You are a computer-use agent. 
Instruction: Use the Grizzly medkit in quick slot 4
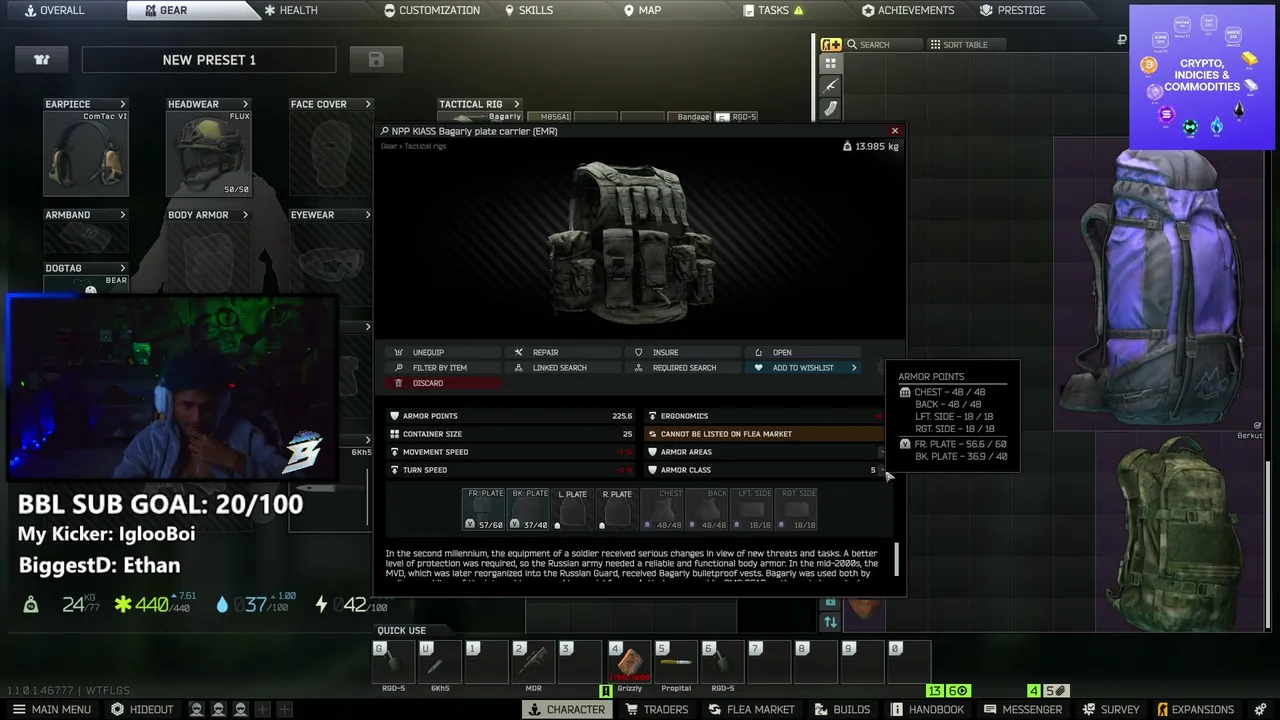[x=629, y=664]
